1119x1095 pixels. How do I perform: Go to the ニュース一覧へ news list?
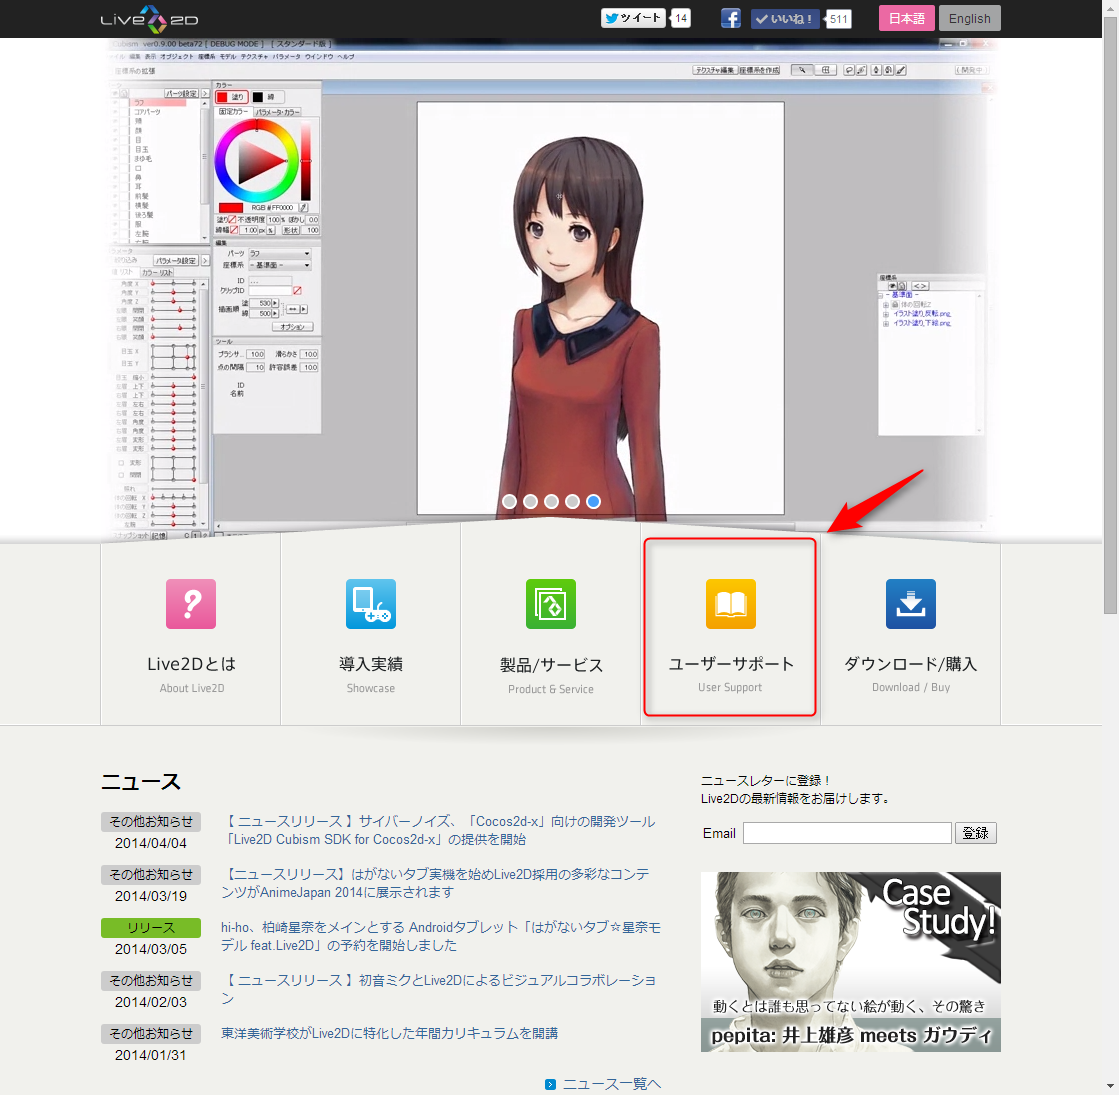[x=612, y=1084]
